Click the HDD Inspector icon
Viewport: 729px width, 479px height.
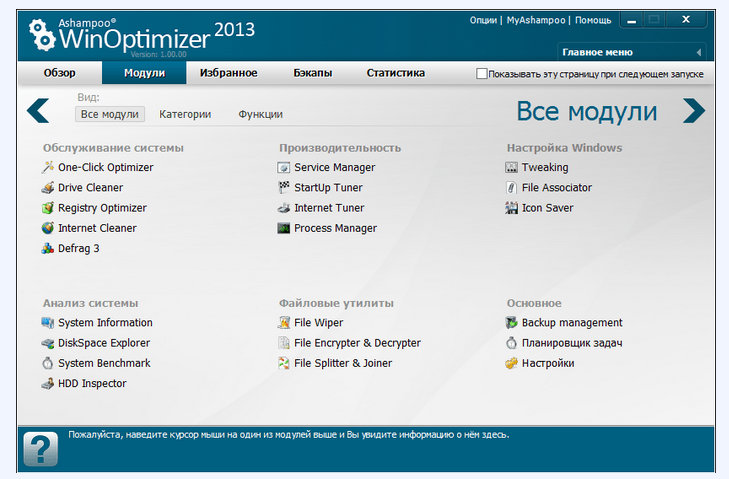pyautogui.click(x=47, y=384)
